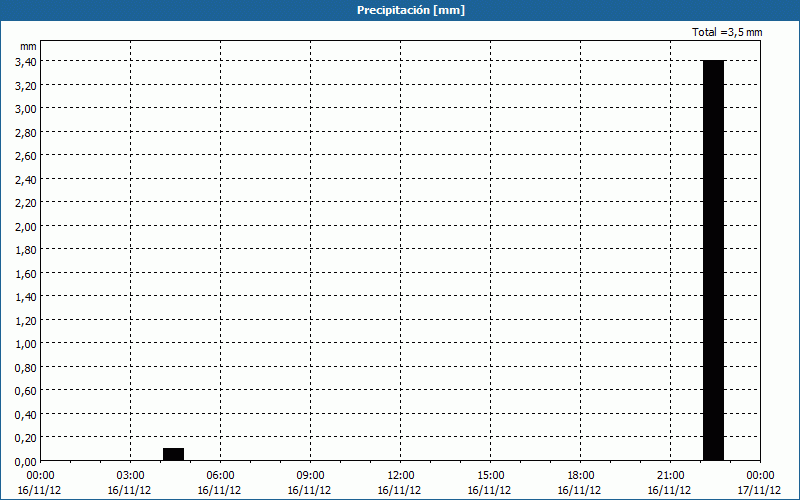800x500 pixels.
Task: Click the tall 3,40 mm precipitation bar
Action: point(713,260)
